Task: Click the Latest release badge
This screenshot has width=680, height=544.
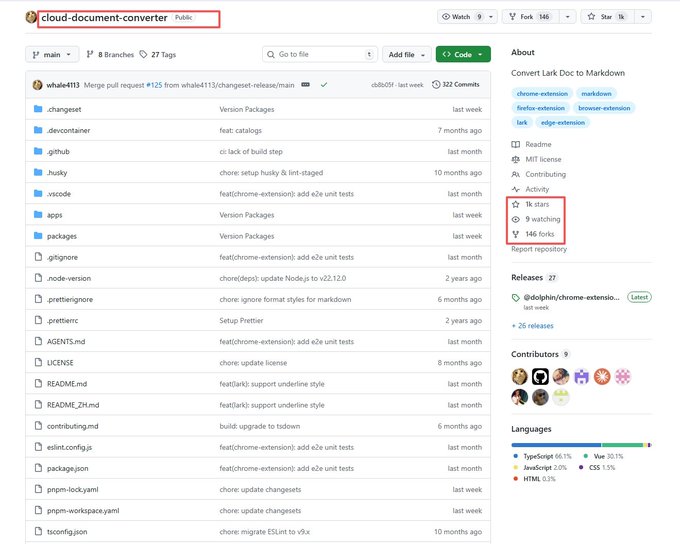Action: click(x=639, y=297)
